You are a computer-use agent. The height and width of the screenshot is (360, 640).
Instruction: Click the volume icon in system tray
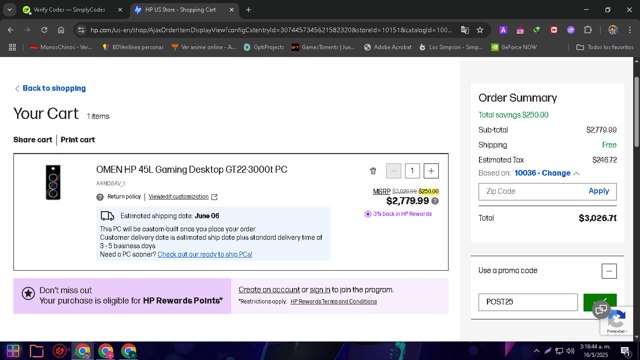coord(571,351)
